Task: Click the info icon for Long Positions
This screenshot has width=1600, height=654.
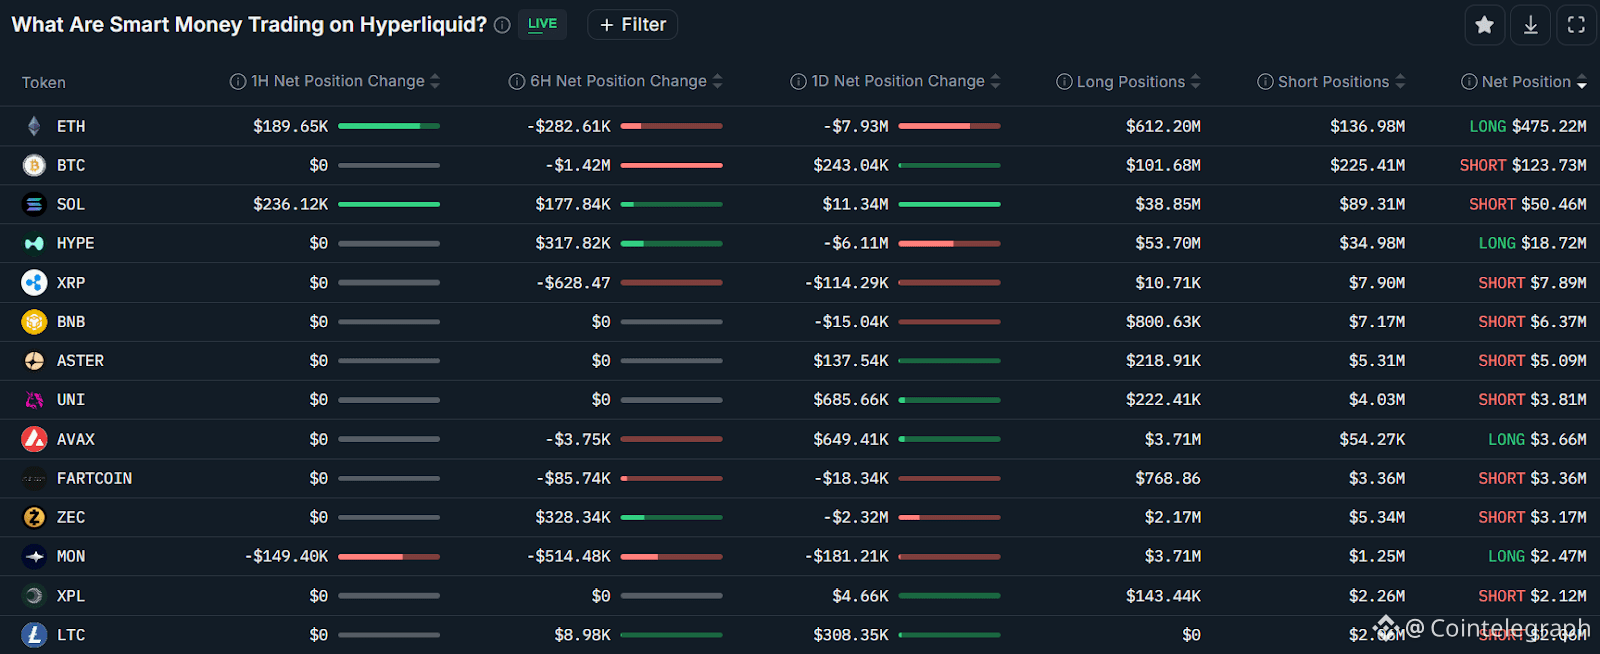Action: [x=1064, y=82]
